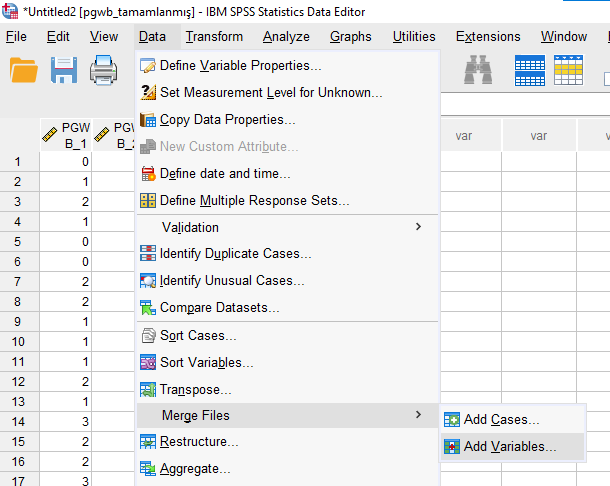
Task: Open the Window menu
Action: 564,37
